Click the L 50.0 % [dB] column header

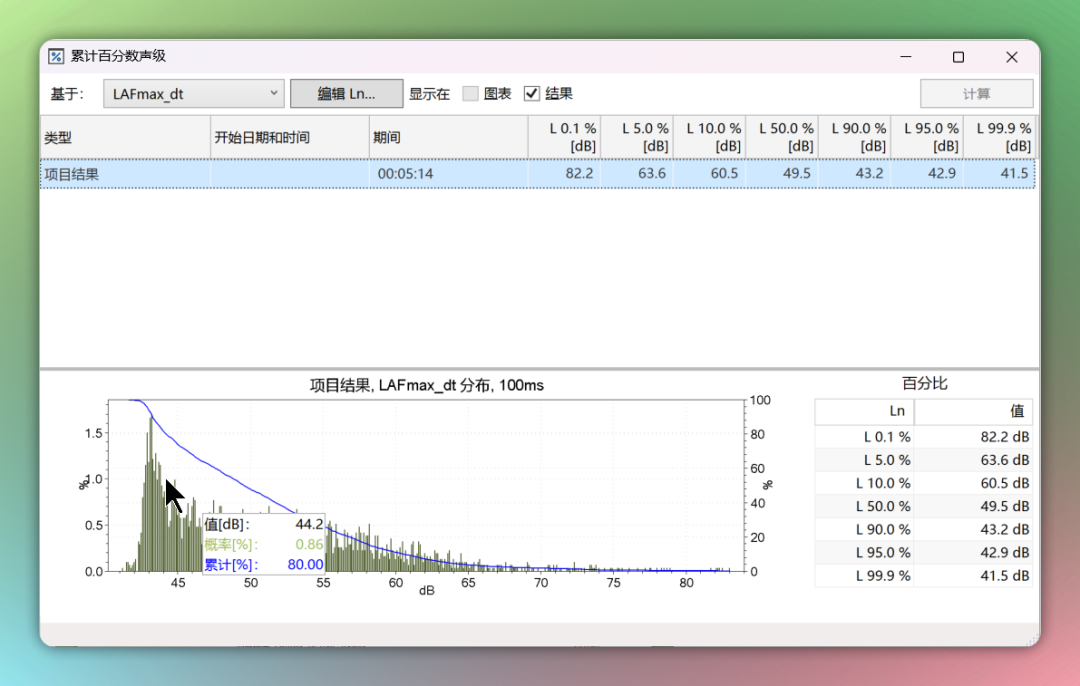point(784,137)
